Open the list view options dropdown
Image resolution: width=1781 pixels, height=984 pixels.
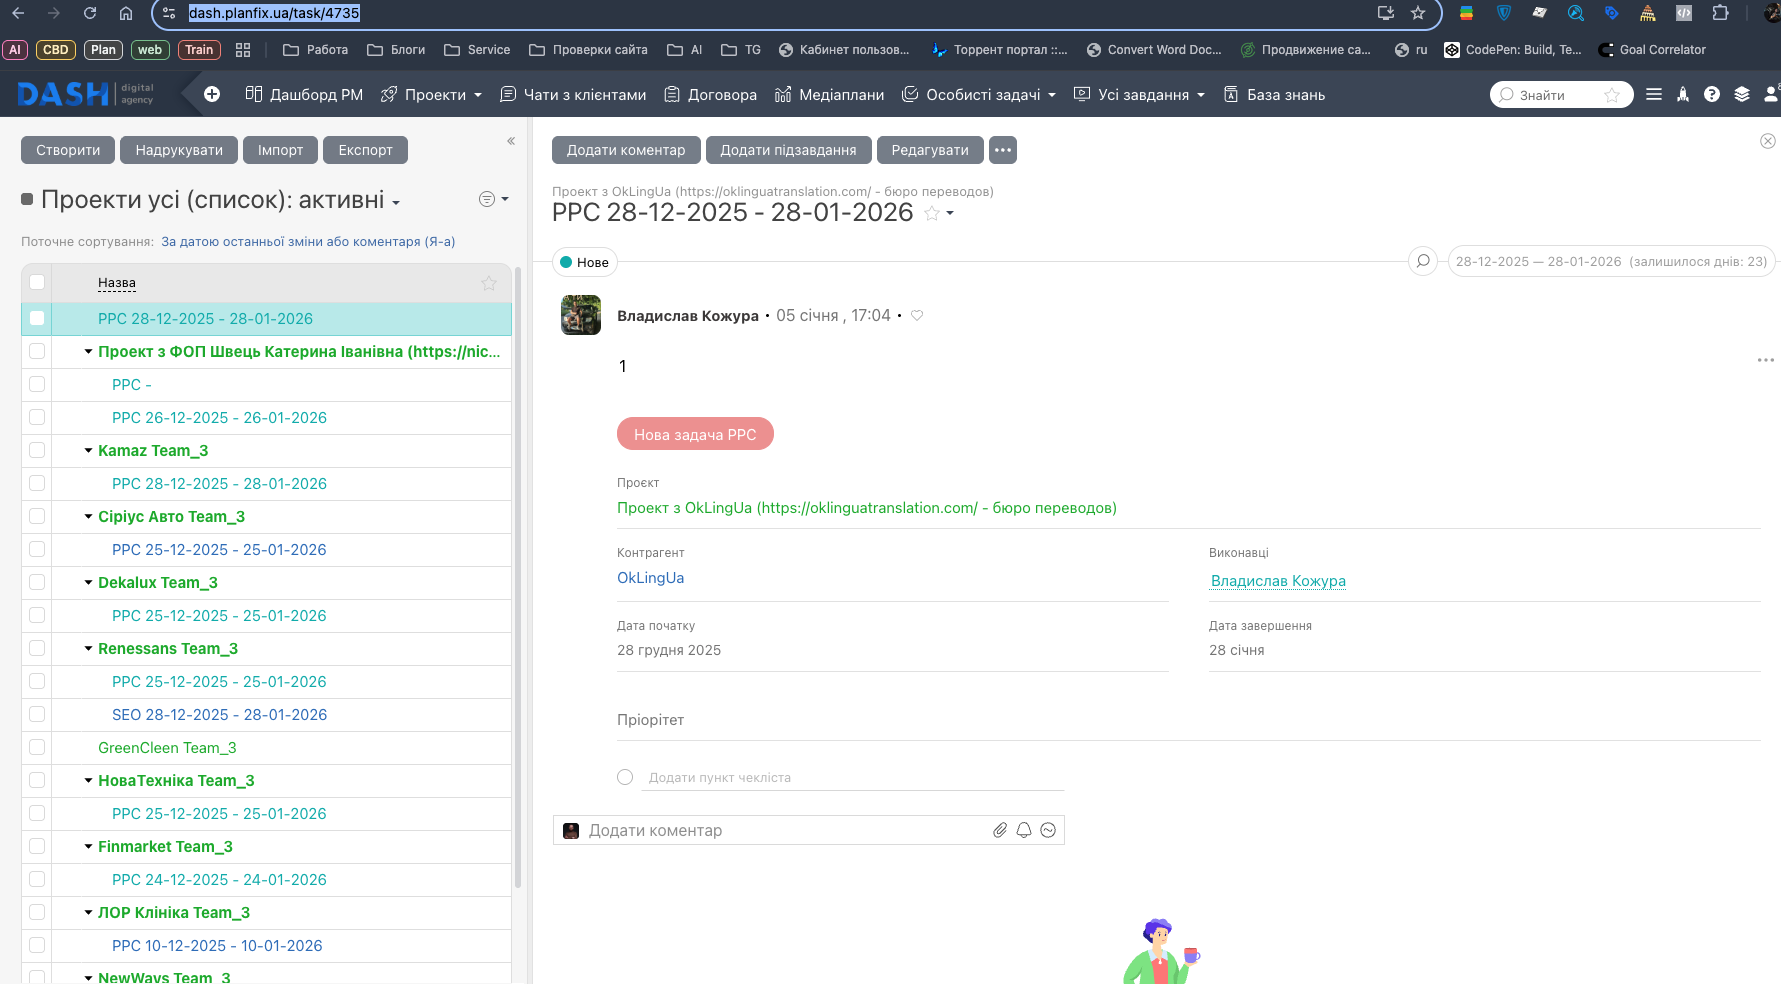pyautogui.click(x=494, y=199)
